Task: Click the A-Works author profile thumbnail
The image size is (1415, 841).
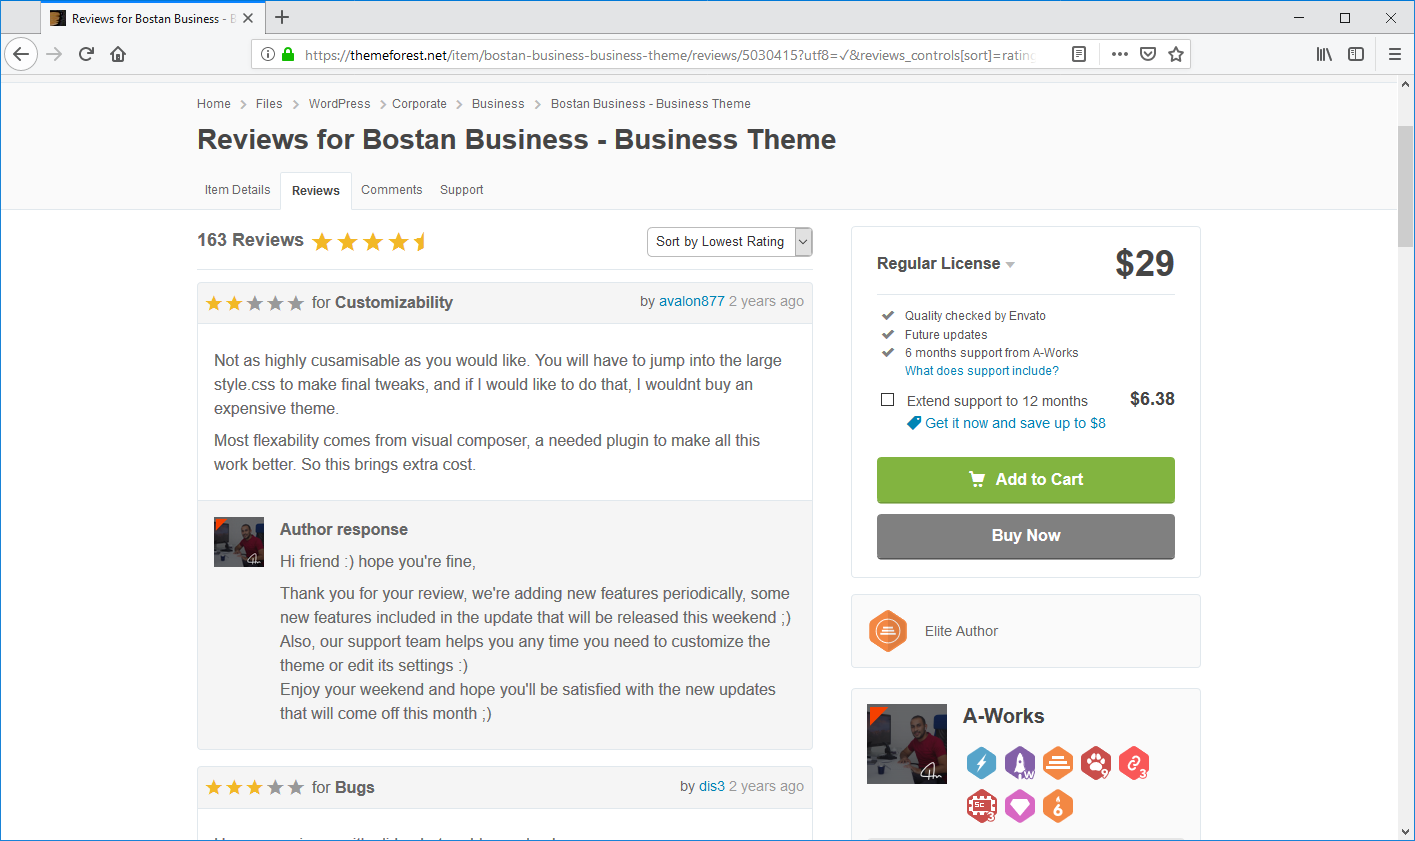Action: [x=906, y=744]
